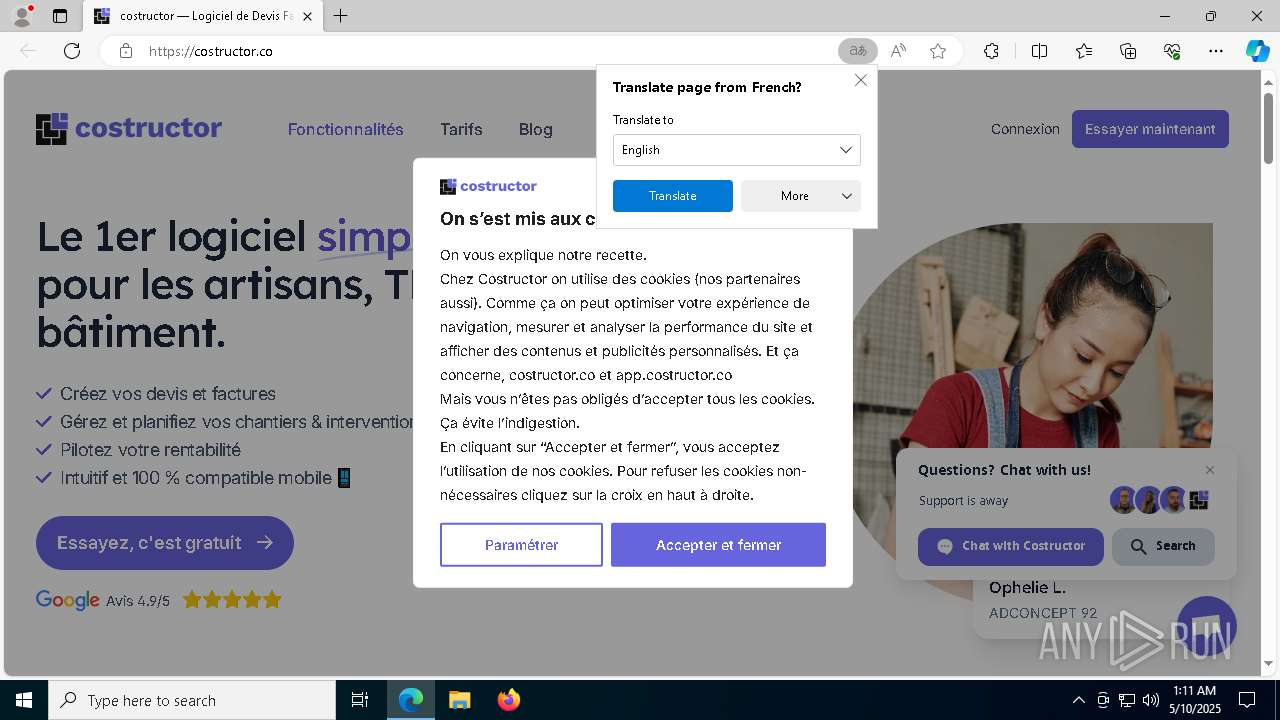Open a new tab with plus icon
Screen dimensions: 1280x720
click(340, 16)
